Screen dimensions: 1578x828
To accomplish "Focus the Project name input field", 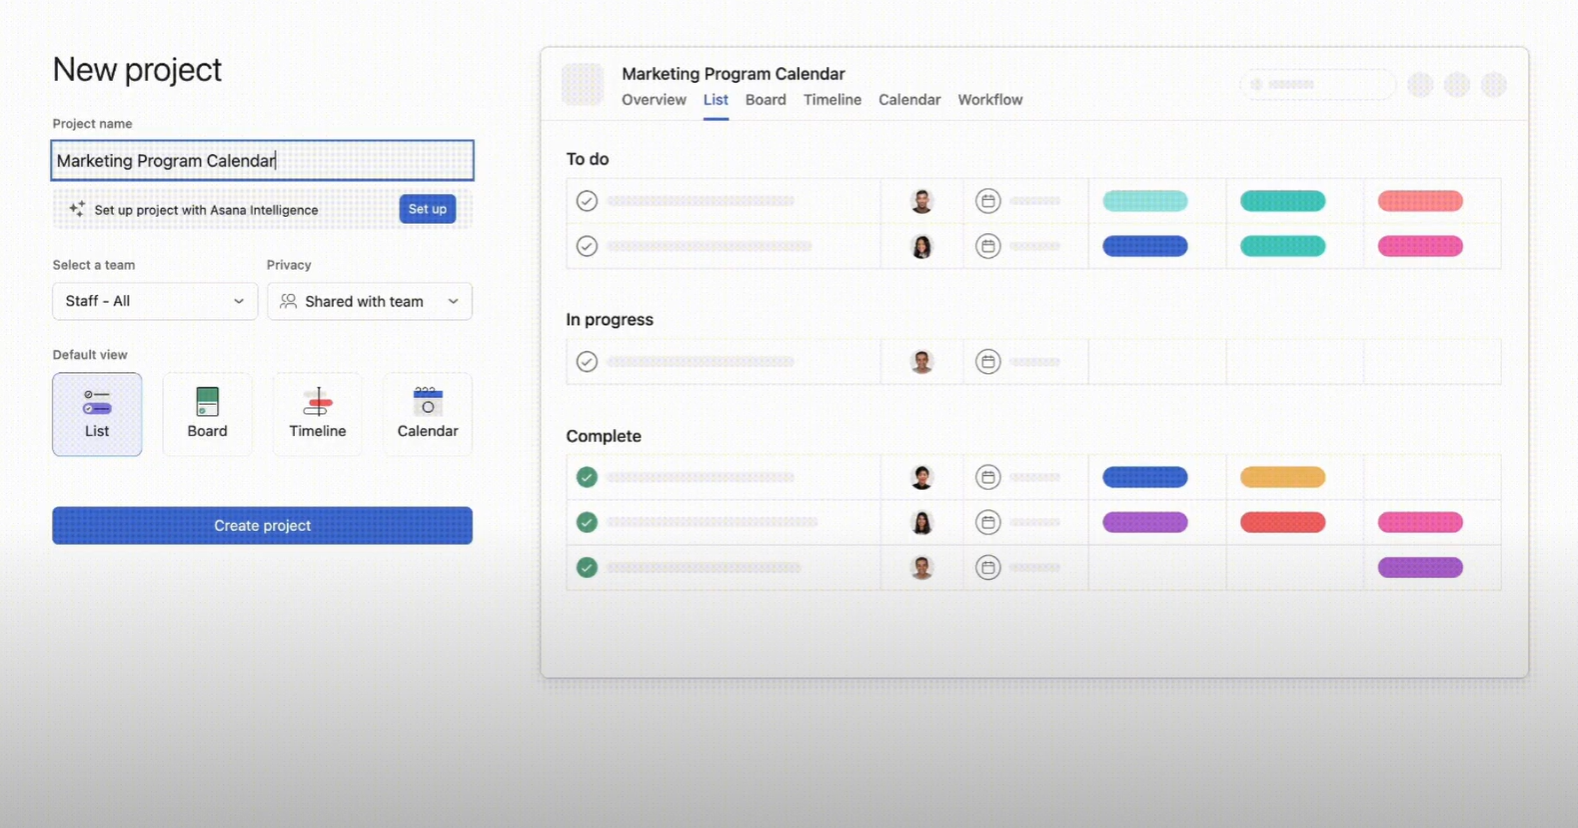I will (262, 160).
